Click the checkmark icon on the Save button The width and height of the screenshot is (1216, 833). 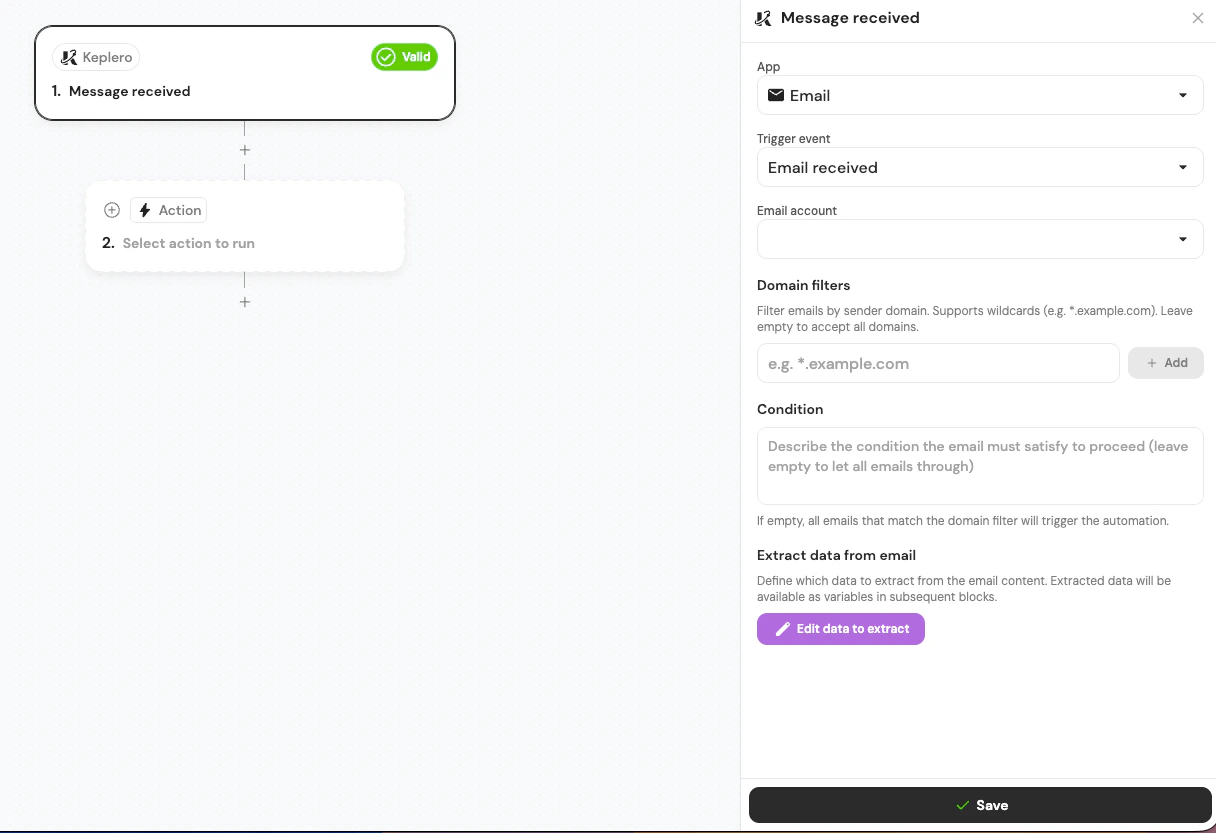click(x=962, y=805)
